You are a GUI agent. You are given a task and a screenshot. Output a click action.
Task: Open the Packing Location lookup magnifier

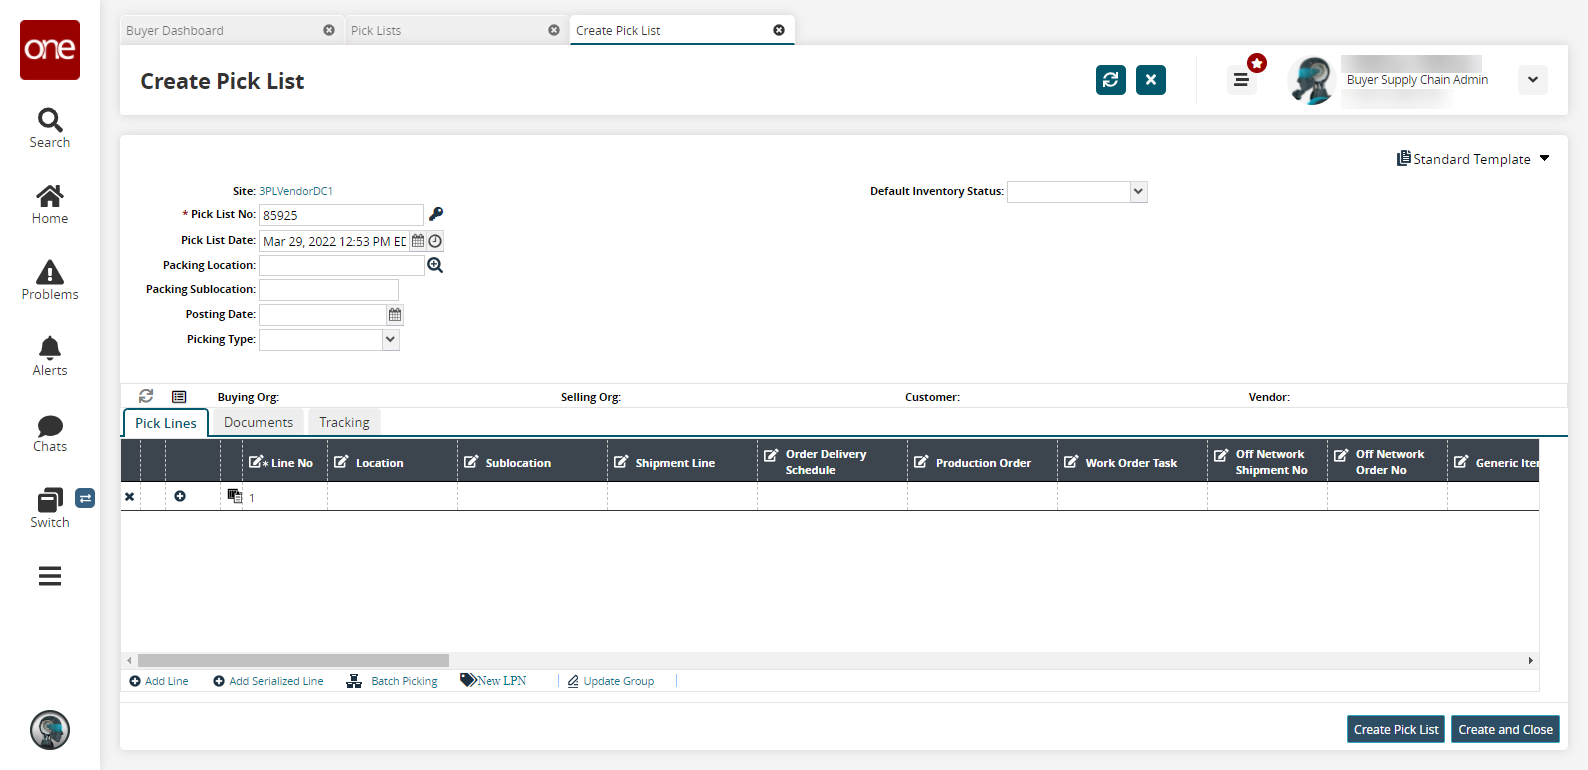pyautogui.click(x=435, y=265)
